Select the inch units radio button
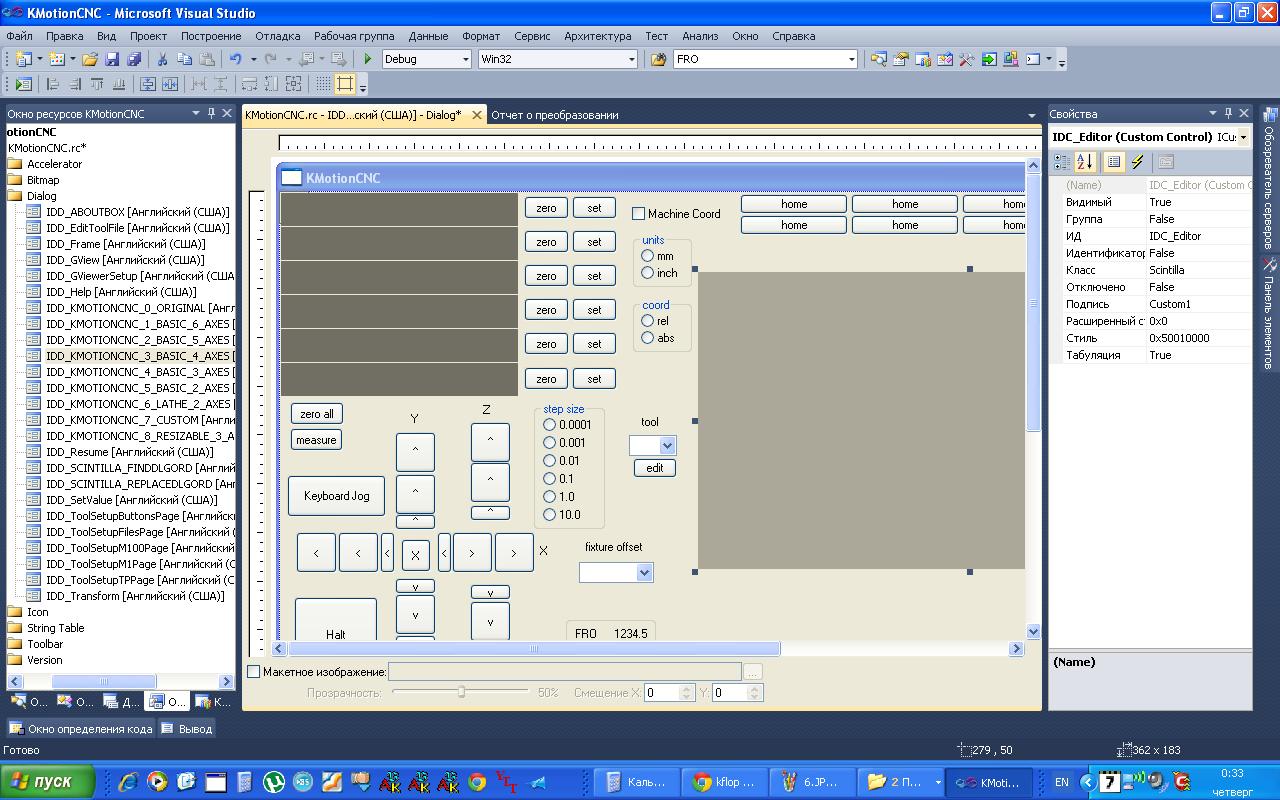 647,273
